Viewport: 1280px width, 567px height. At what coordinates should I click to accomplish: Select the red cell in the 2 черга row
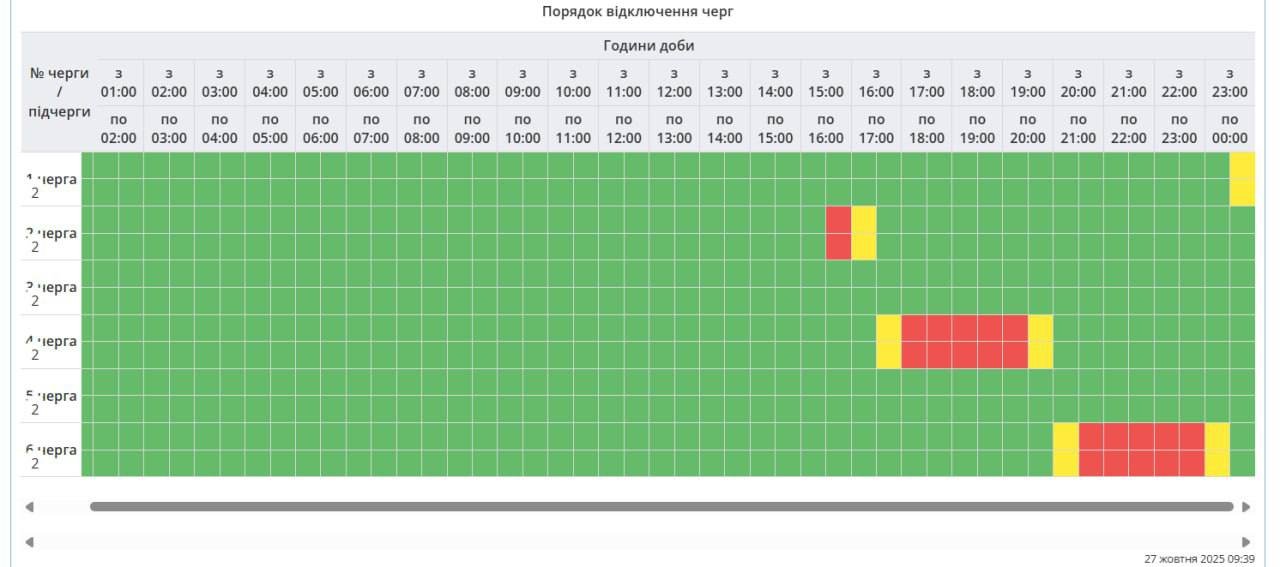click(x=838, y=233)
